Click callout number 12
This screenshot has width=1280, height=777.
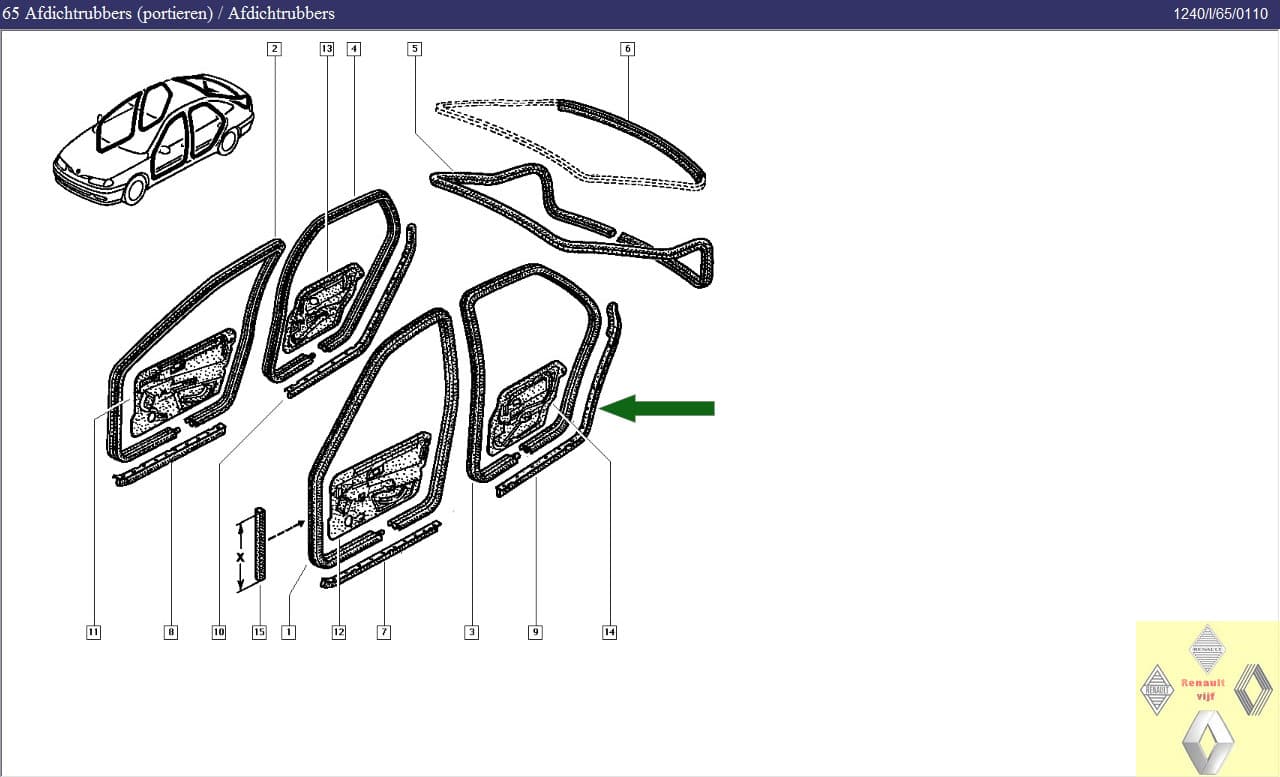(338, 632)
